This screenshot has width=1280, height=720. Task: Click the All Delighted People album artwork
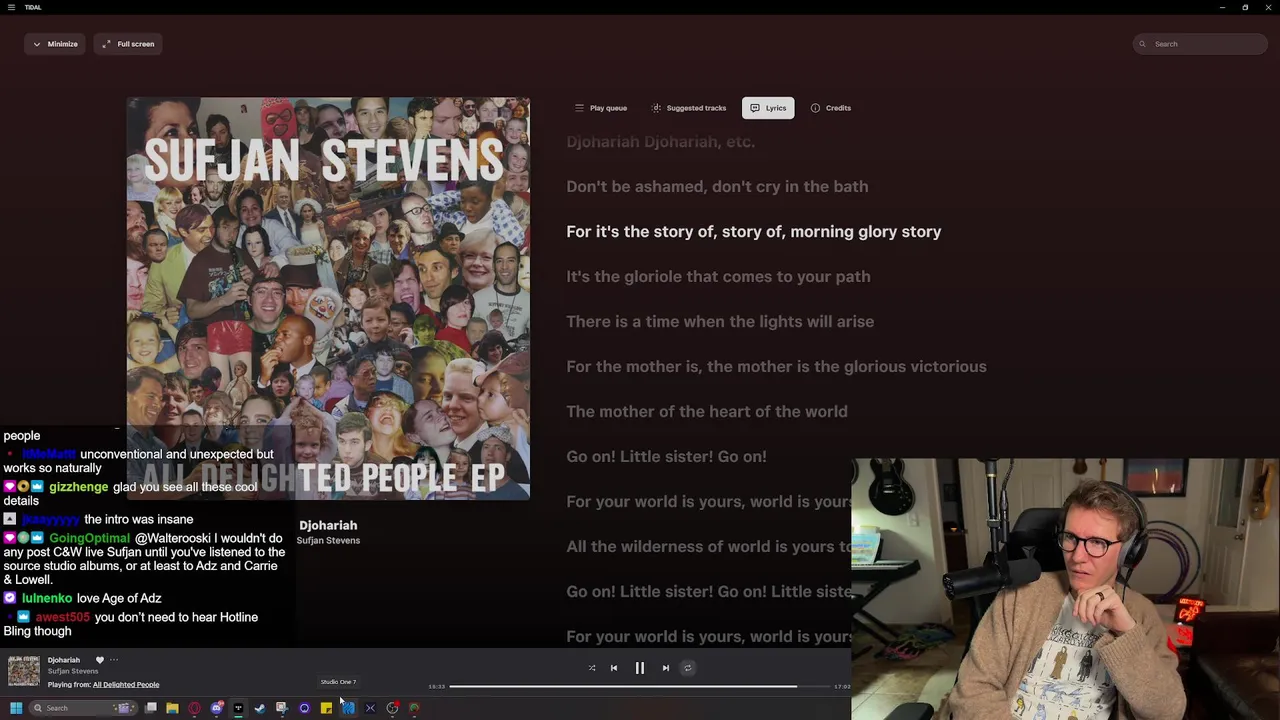coord(328,298)
